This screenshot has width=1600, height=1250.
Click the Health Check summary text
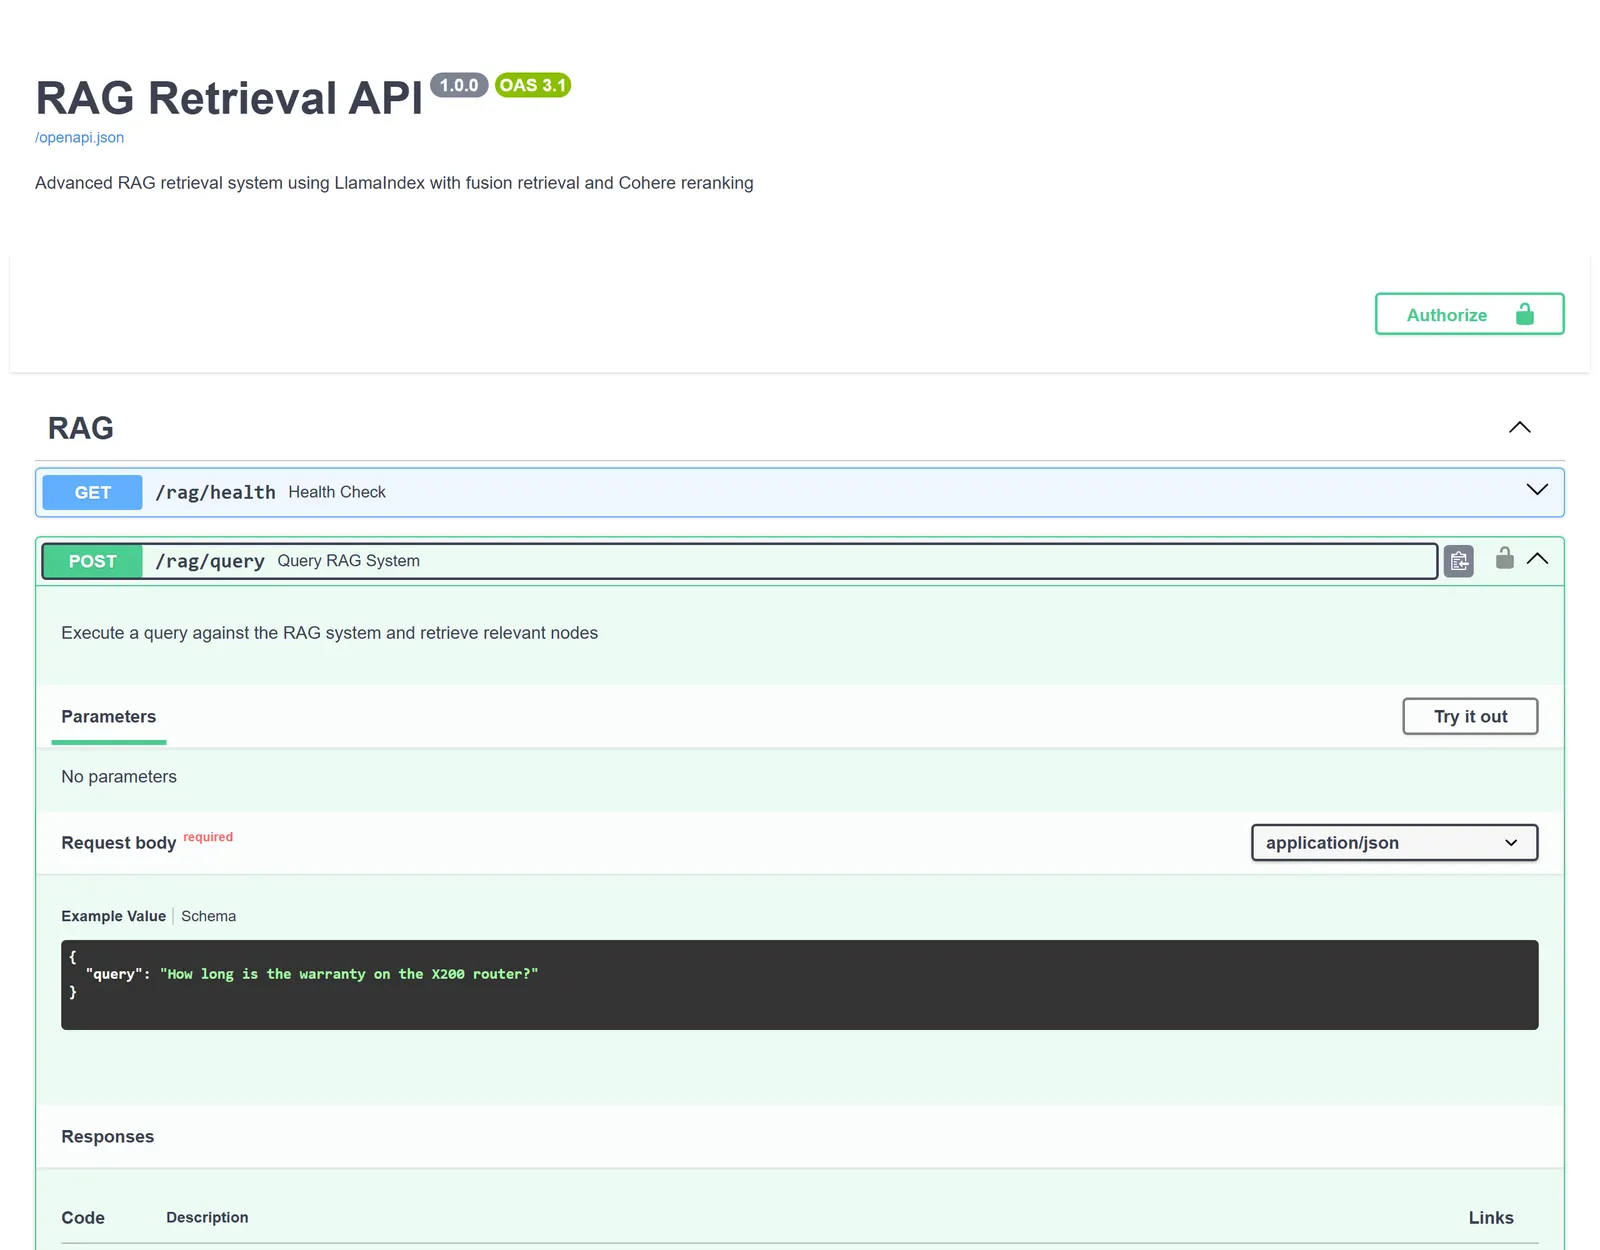(337, 492)
